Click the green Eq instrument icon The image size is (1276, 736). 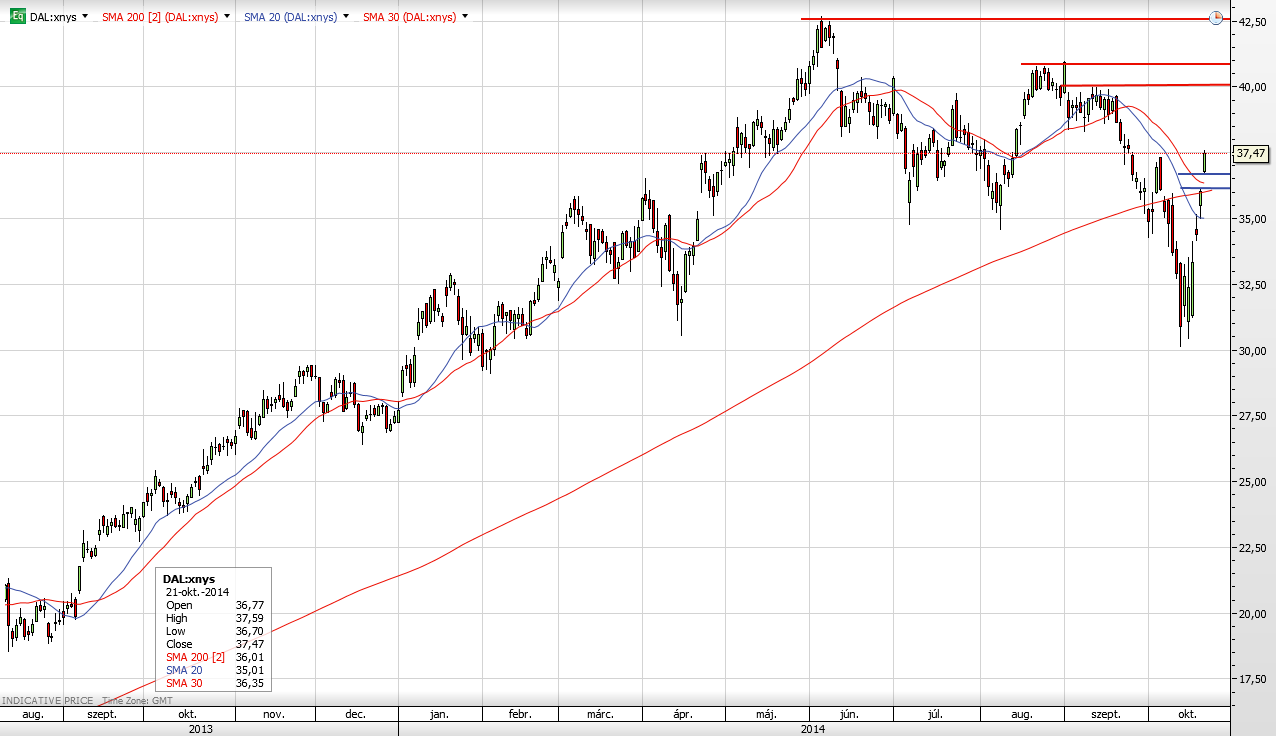[17, 17]
